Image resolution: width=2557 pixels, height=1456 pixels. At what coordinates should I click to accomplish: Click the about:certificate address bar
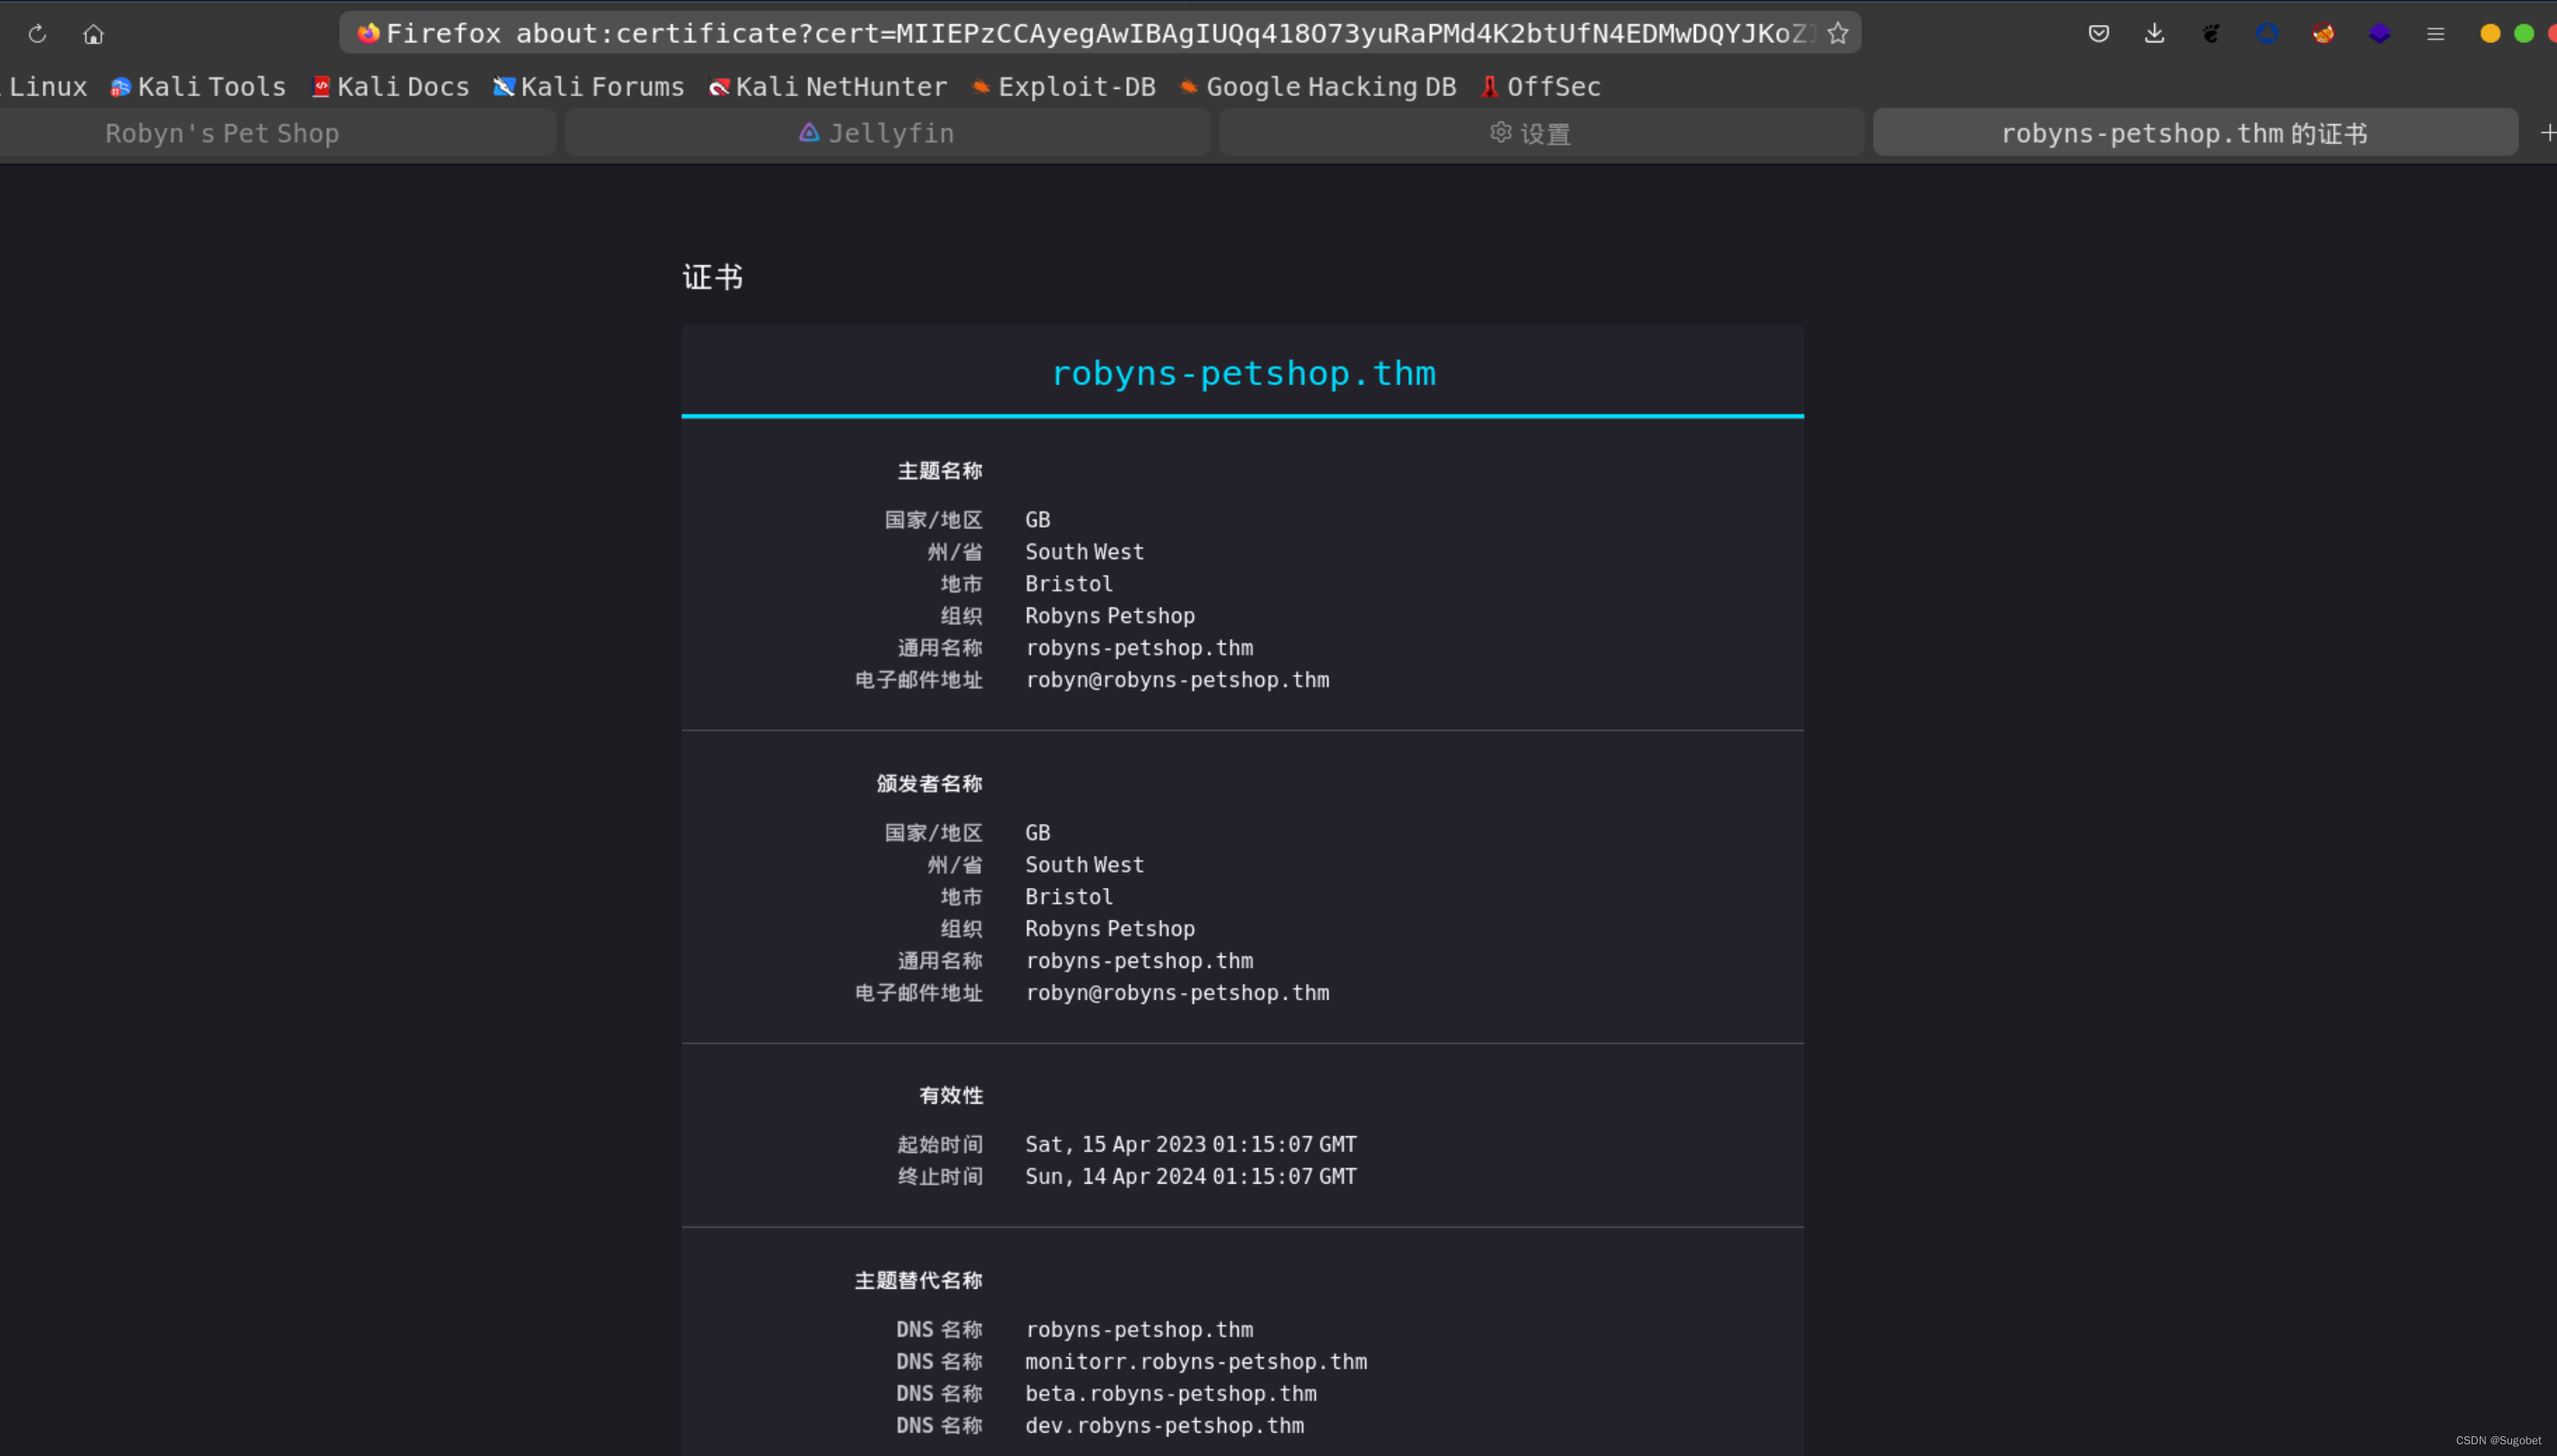(x=1100, y=33)
